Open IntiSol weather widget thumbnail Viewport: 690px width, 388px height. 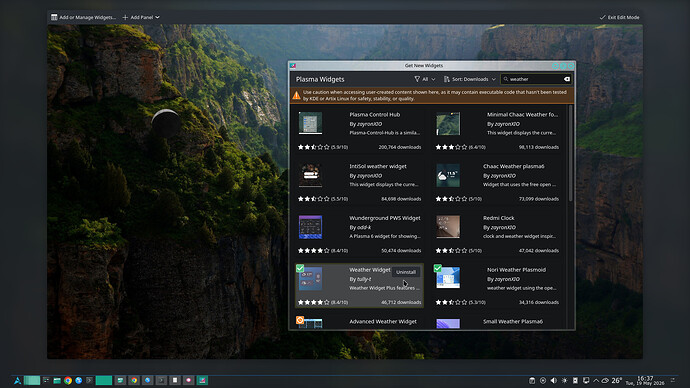310,175
